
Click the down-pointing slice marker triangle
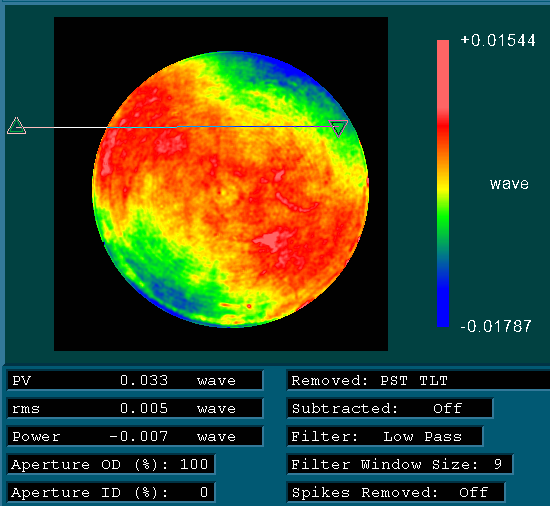pyautogui.click(x=338, y=128)
